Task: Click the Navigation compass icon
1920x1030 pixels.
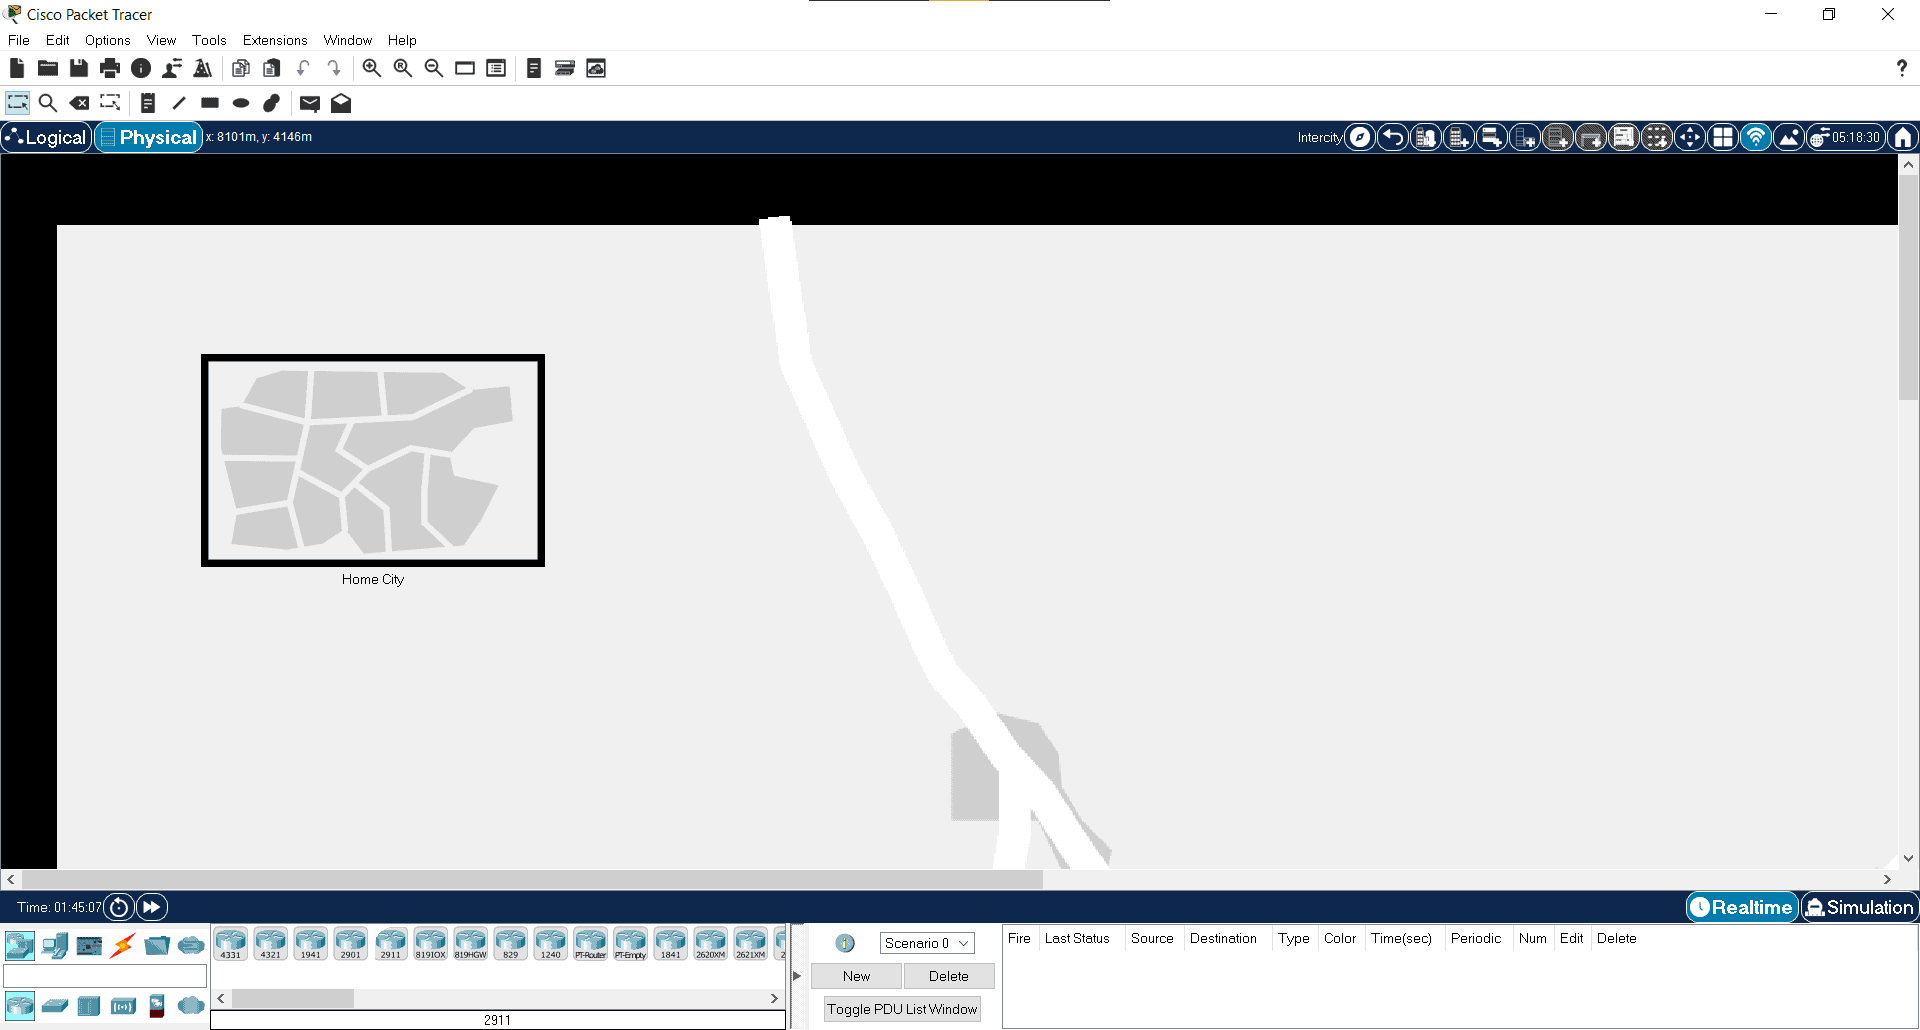Action: [x=1360, y=137]
